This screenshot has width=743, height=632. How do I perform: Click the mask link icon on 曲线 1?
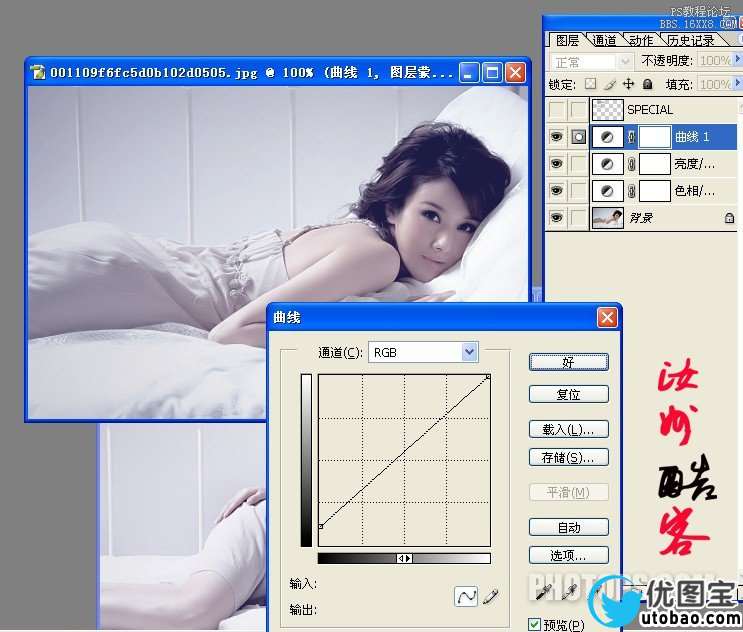coord(631,137)
